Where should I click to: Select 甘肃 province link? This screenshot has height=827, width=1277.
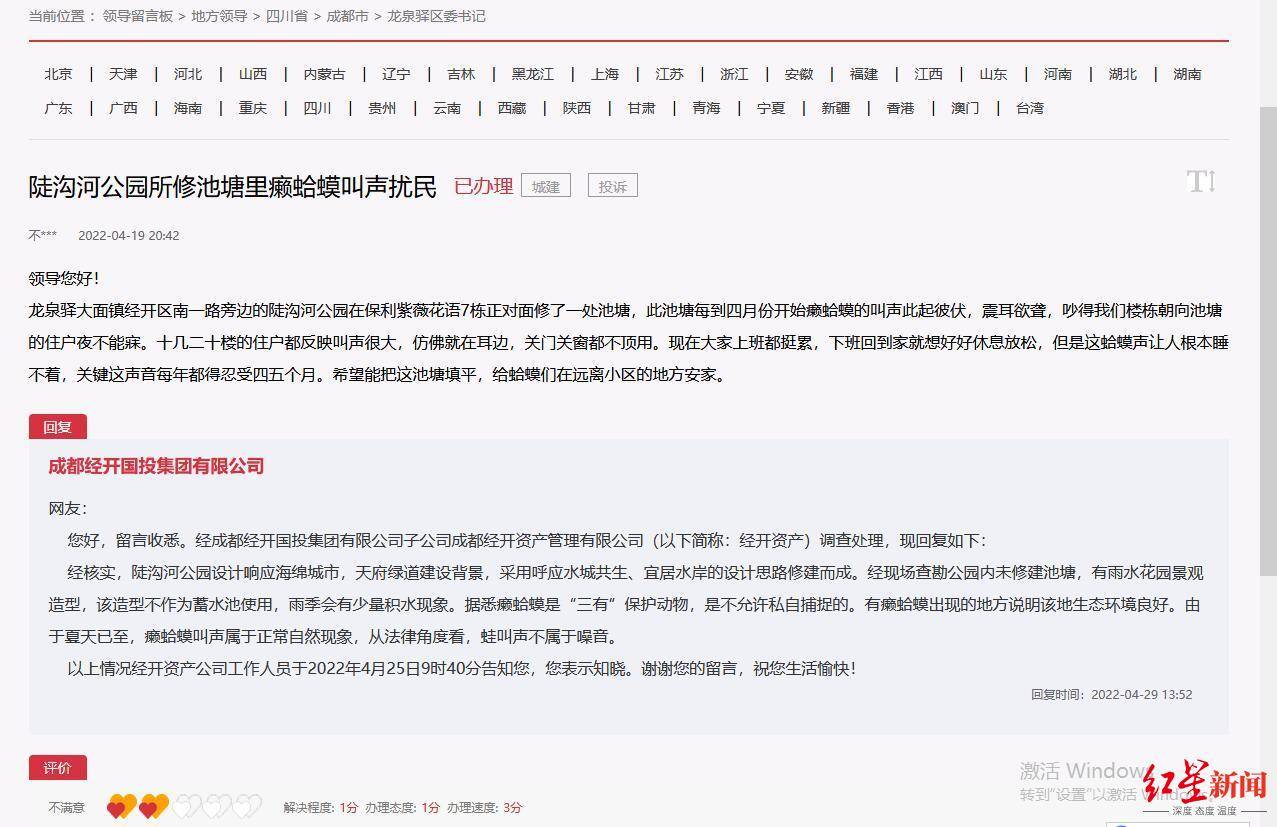[641, 108]
